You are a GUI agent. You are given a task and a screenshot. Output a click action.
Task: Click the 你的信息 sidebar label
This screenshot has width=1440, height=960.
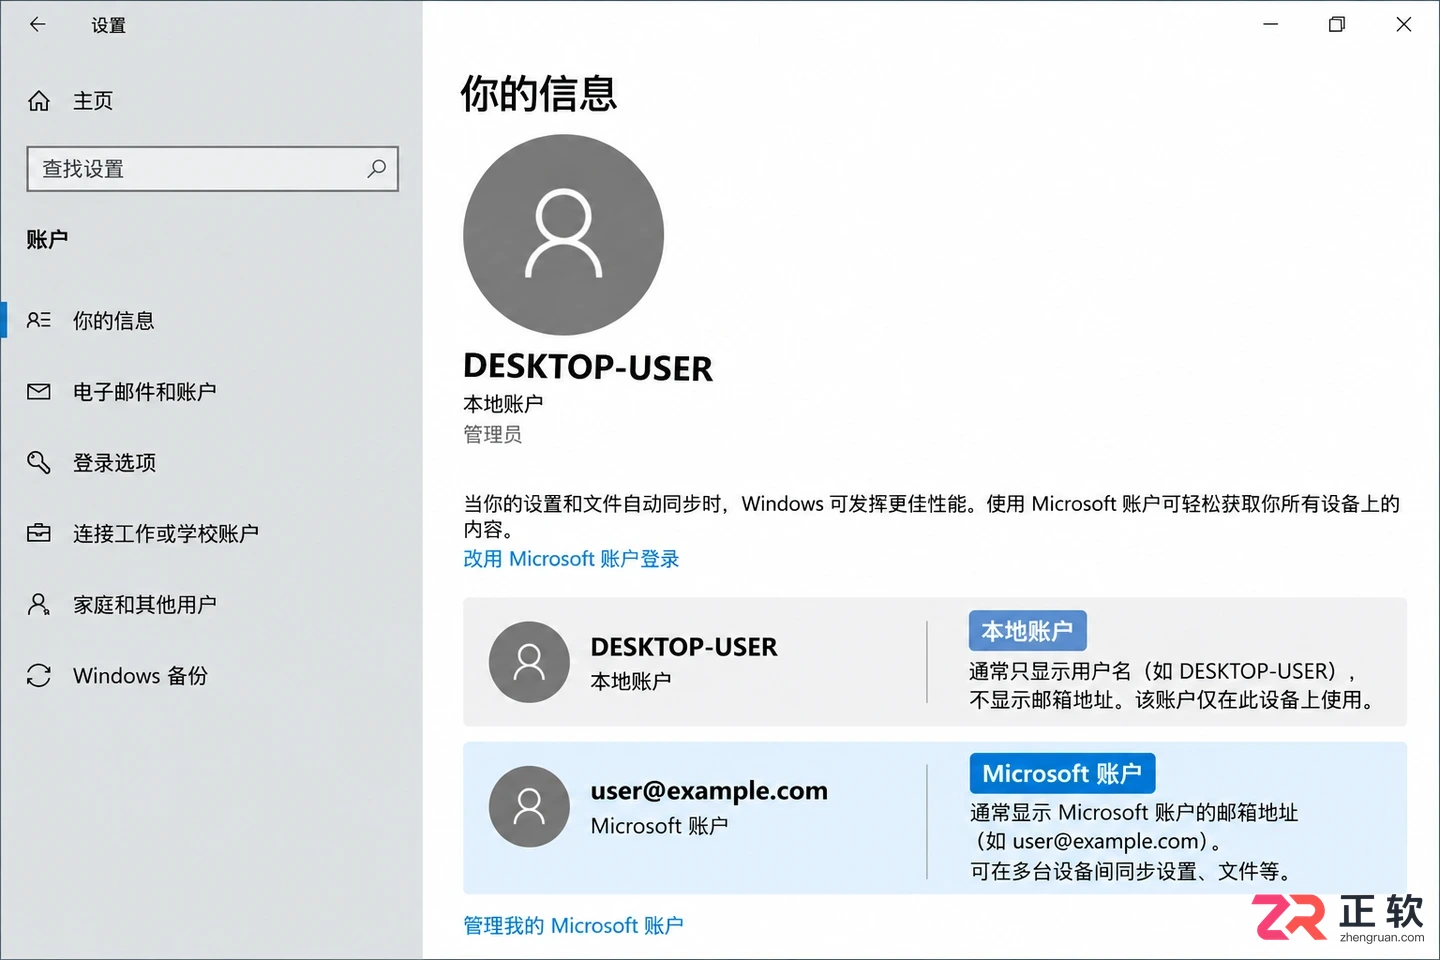click(x=114, y=321)
